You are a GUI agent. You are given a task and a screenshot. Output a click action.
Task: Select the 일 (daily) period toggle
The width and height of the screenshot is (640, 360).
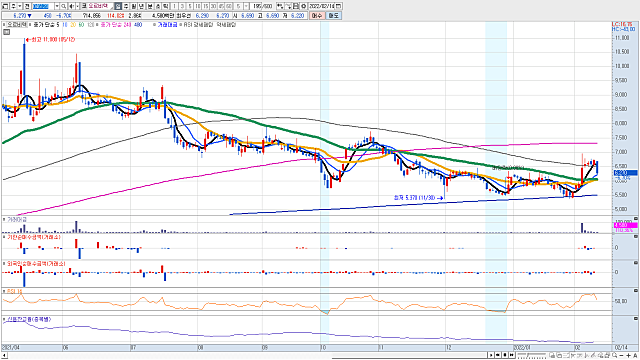[118, 6]
